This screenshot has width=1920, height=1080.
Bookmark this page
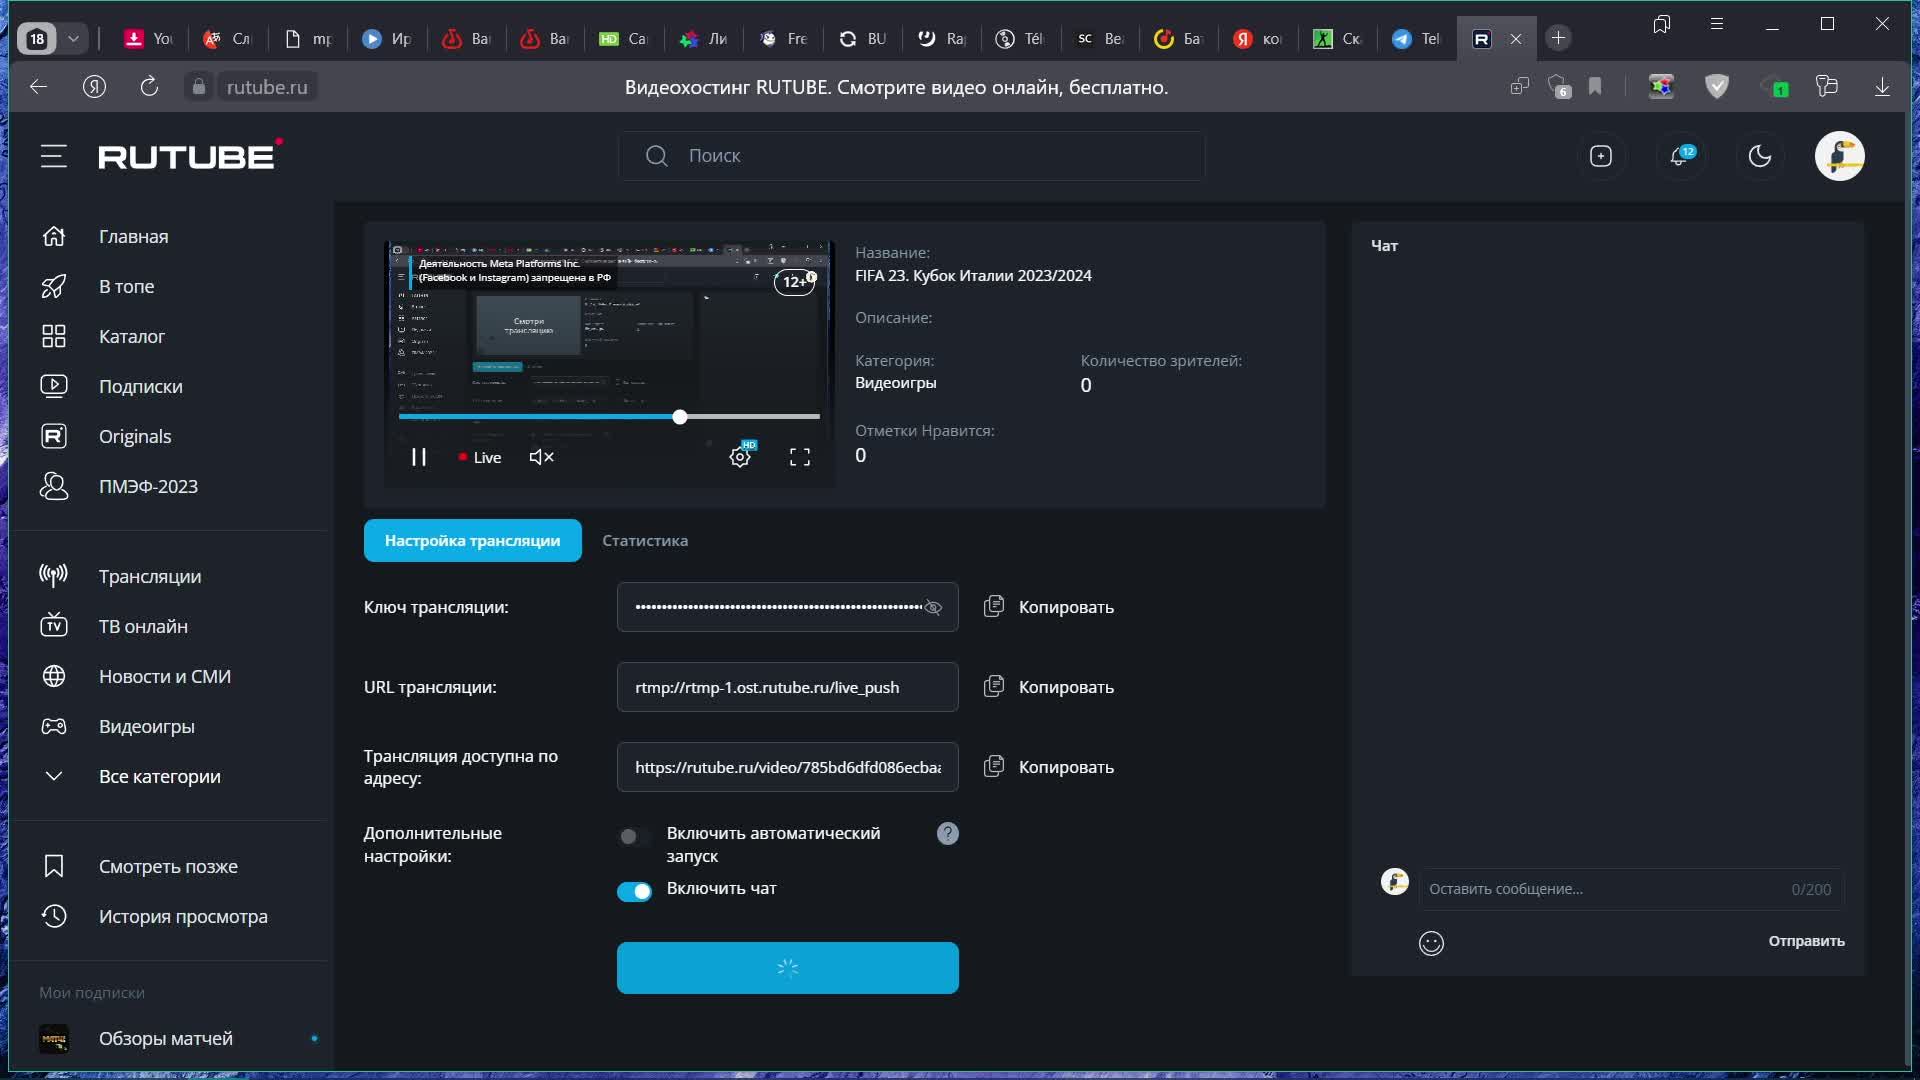(1595, 87)
